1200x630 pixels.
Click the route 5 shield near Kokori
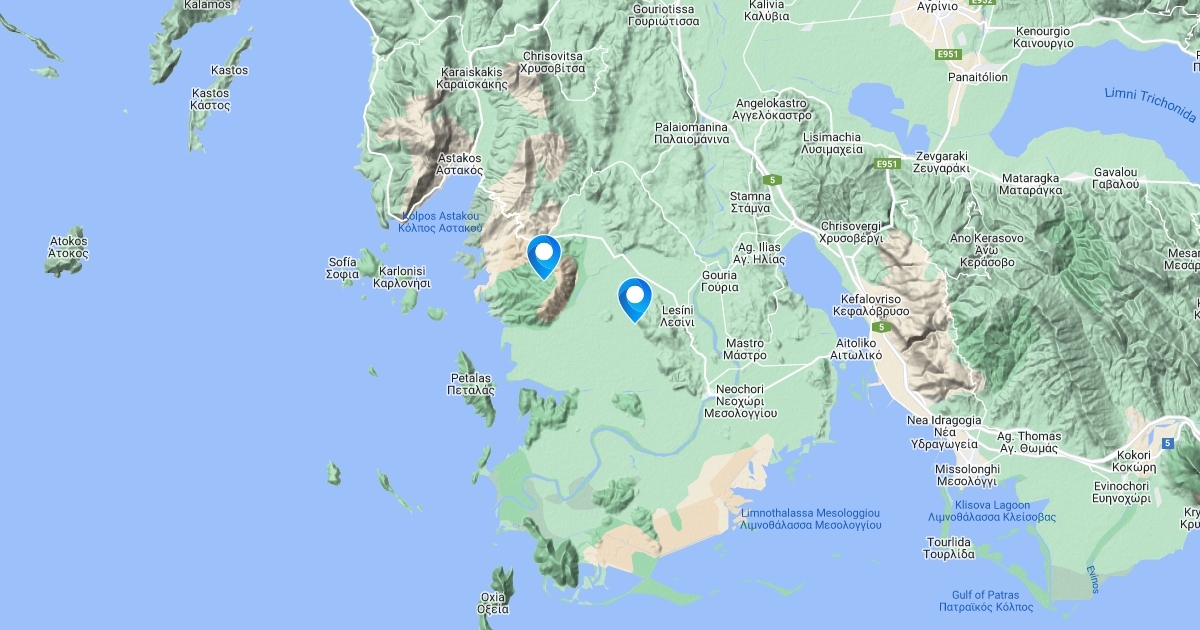tap(1167, 441)
